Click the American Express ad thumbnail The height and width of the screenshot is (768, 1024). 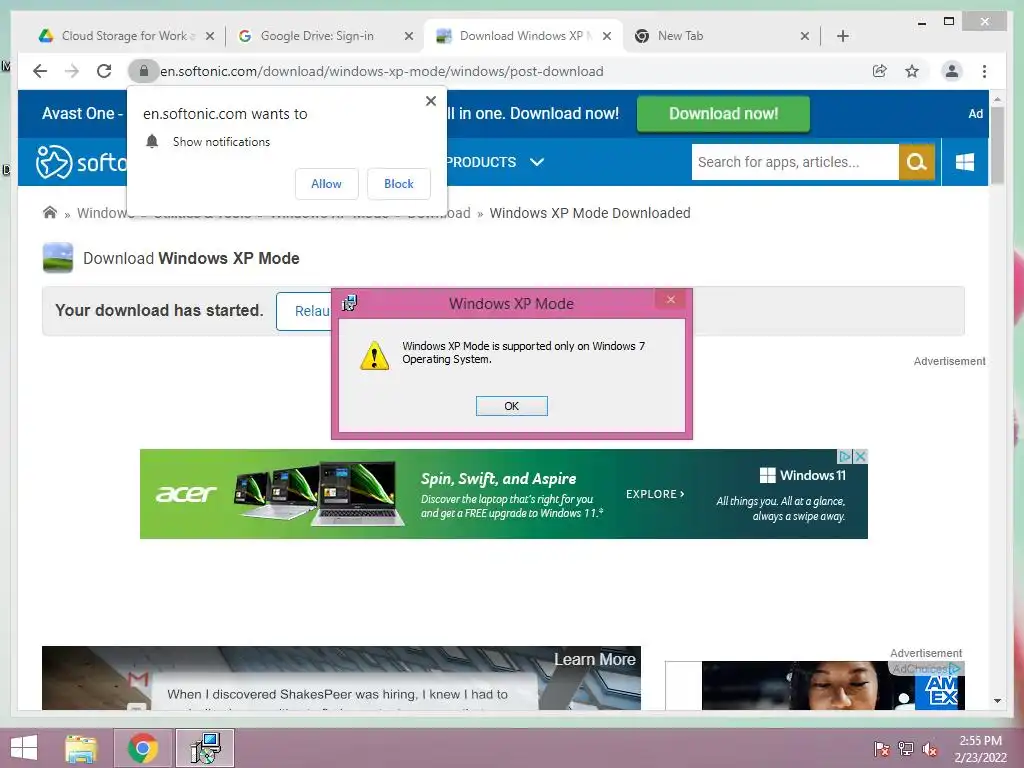[833, 685]
